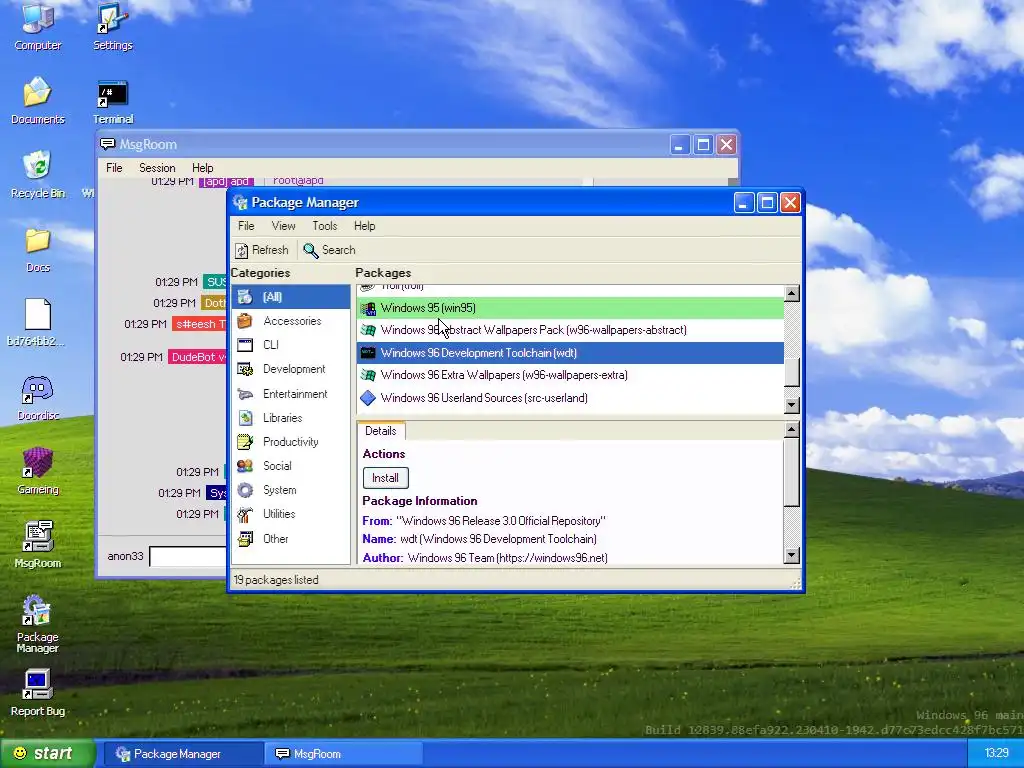1024x768 pixels.
Task: Launch the MsgRoom desktop shortcut
Action: [37, 544]
